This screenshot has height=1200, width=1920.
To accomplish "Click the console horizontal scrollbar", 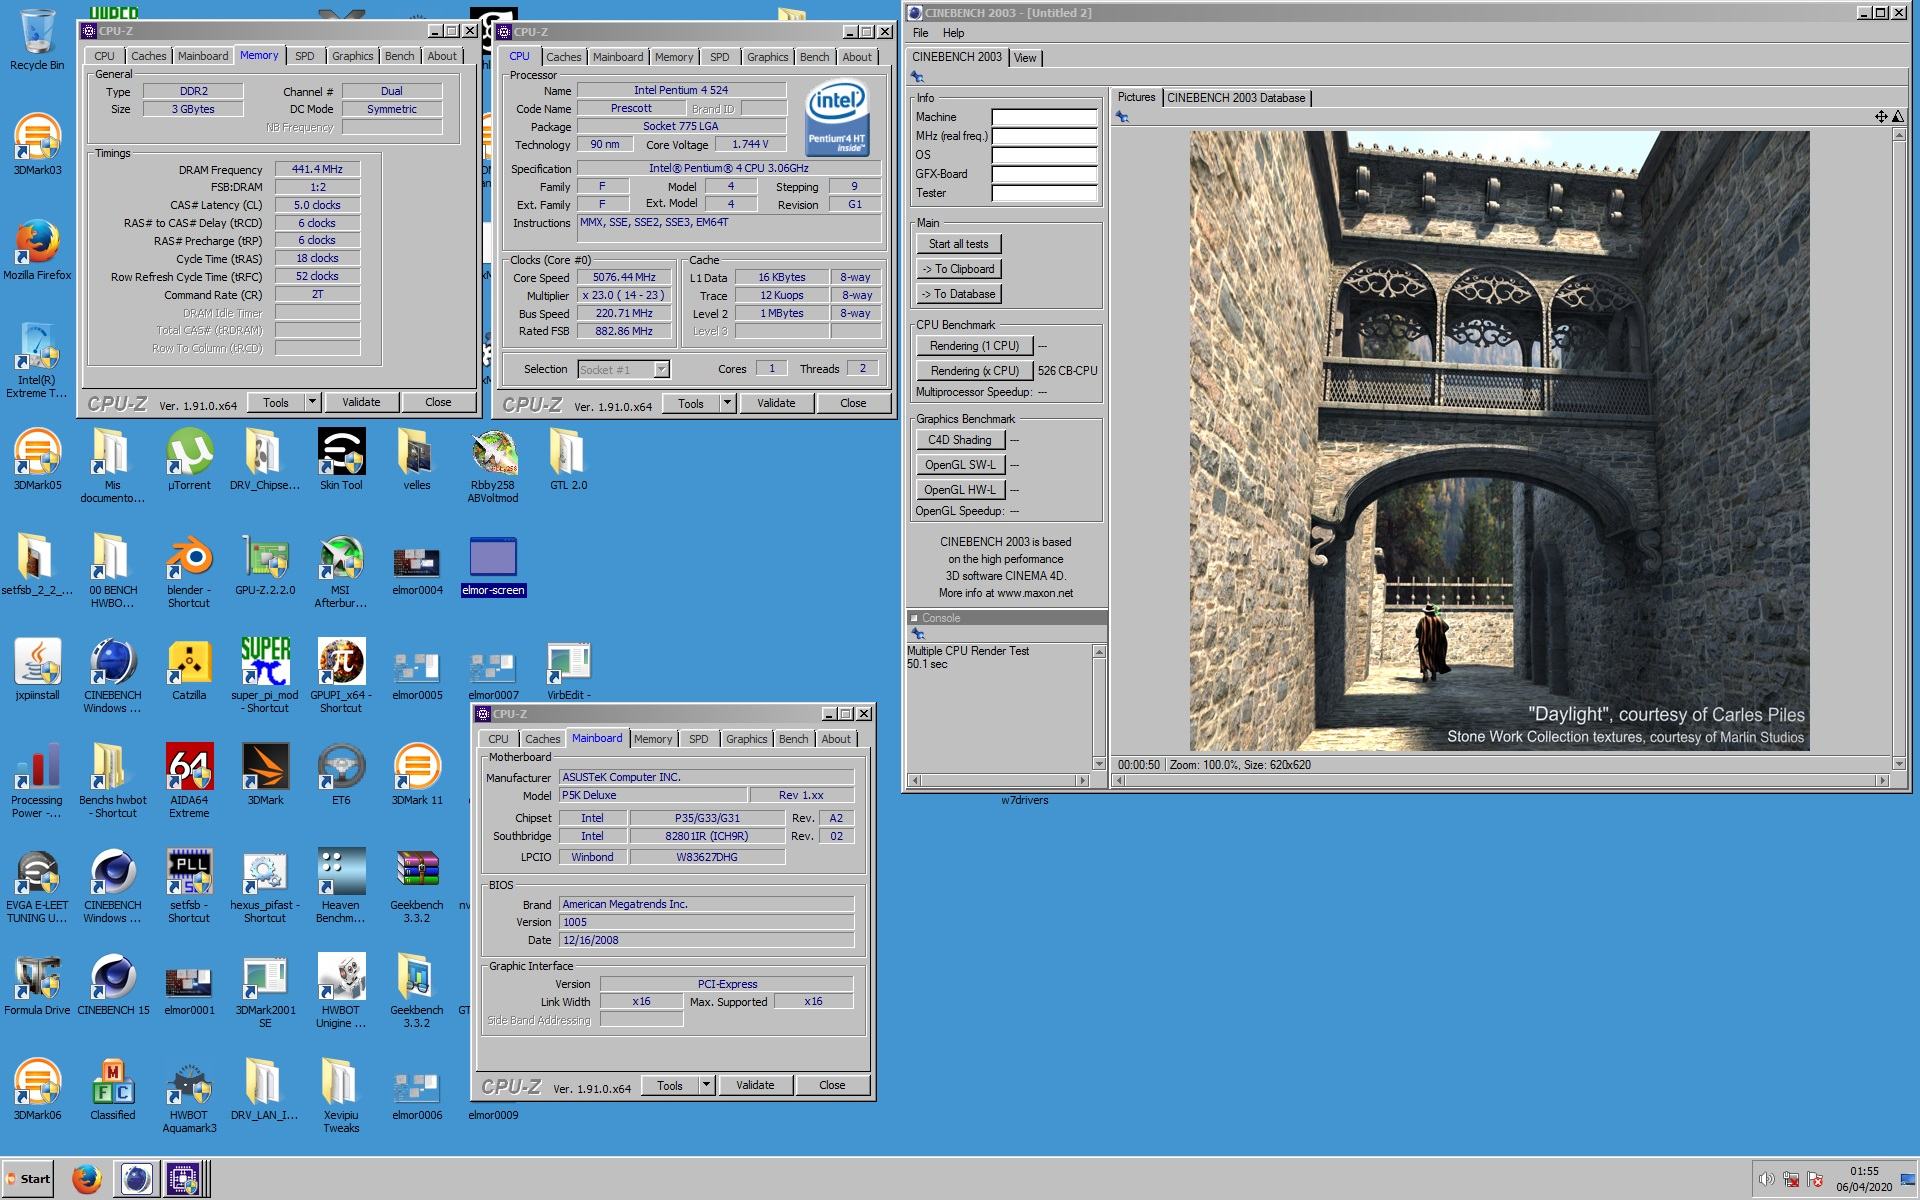I will pyautogui.click(x=997, y=780).
